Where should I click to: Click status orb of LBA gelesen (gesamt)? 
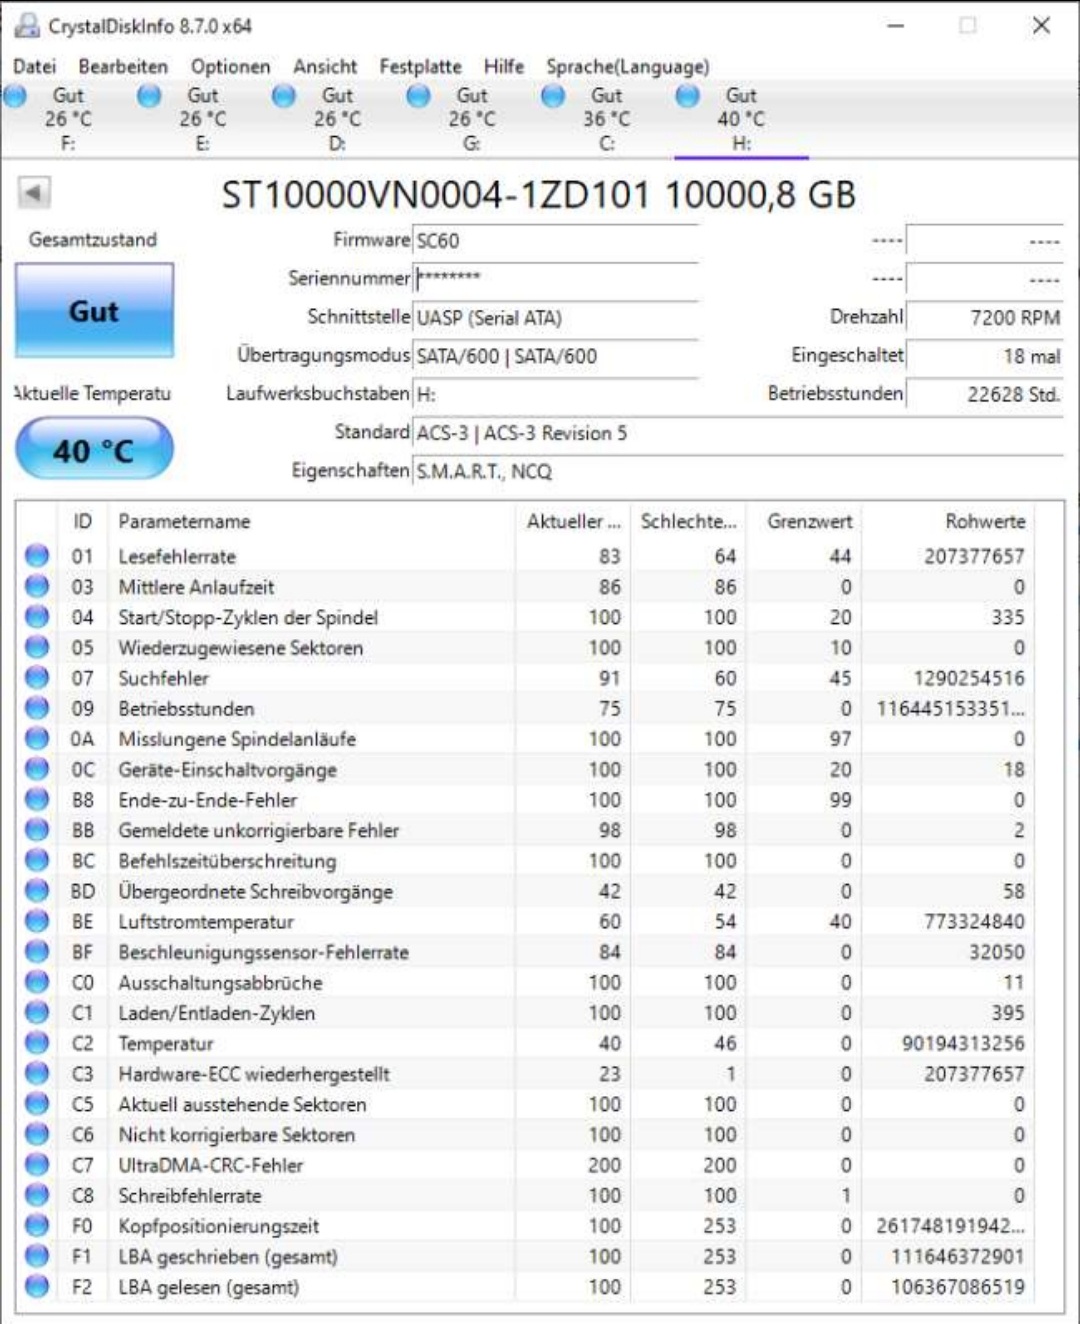(x=37, y=1286)
